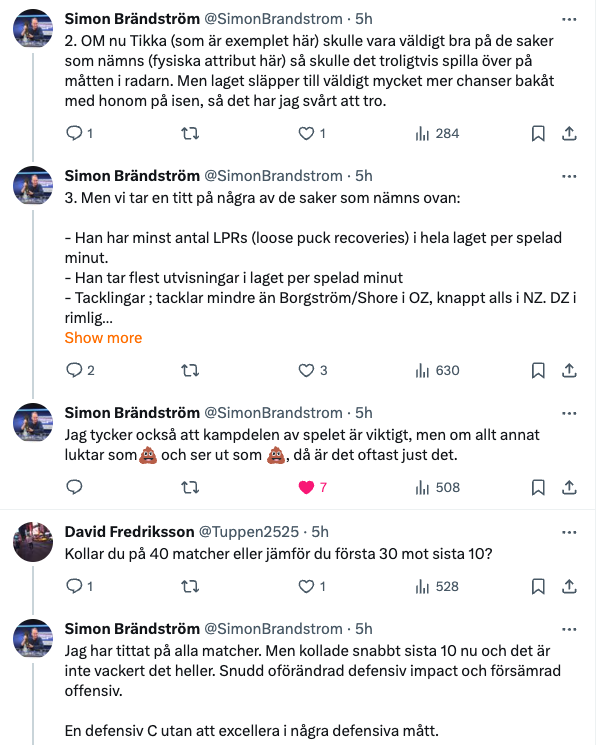Unlike the tweet with 7 likes
Screen dimensions: 604x745
pos(312,487)
